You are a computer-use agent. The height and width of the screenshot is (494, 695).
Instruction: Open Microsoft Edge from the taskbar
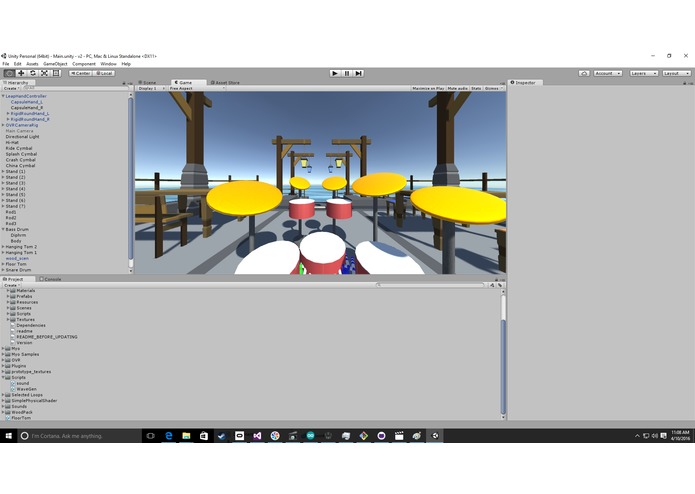point(168,436)
